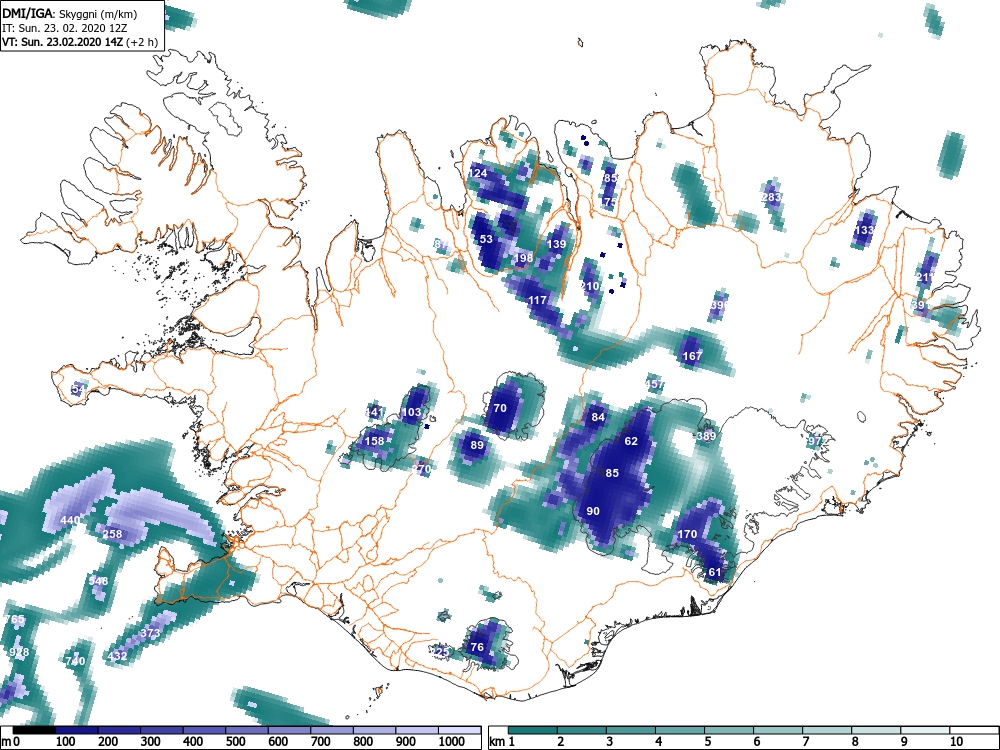Click the visibility value '61' on the map
Image resolution: width=1000 pixels, height=750 pixels.
[x=715, y=573]
